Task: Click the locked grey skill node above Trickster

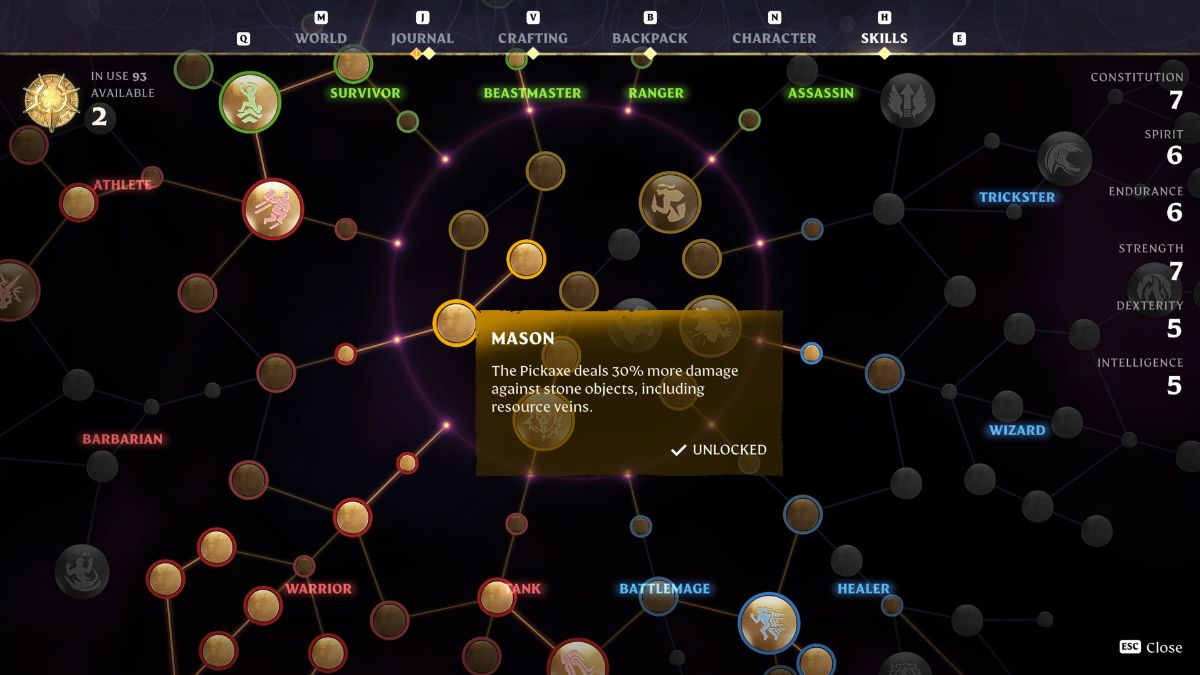Action: (x=1064, y=159)
